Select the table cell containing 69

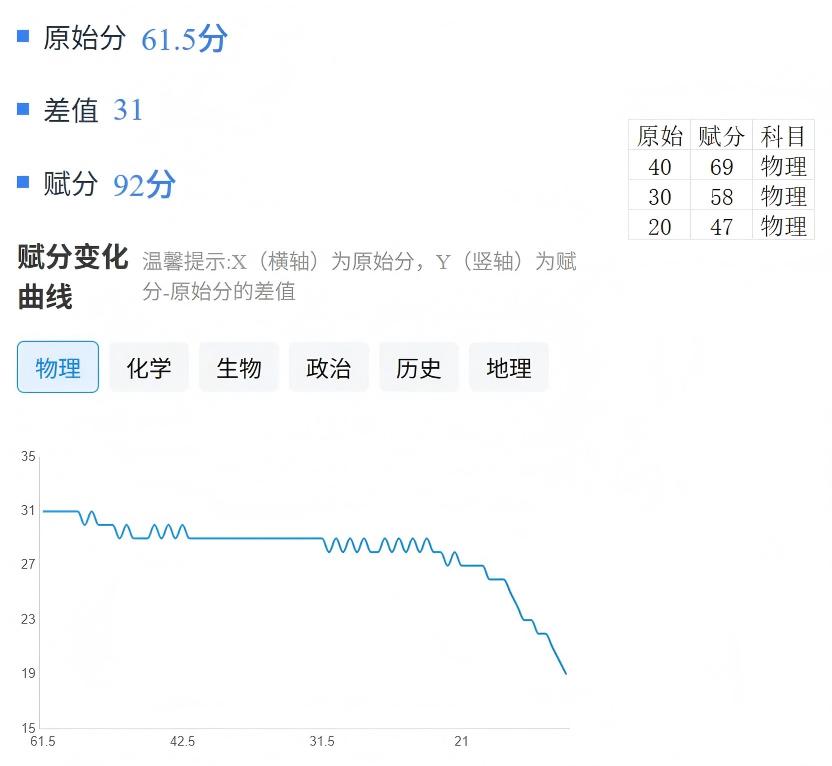pyautogui.click(x=721, y=166)
